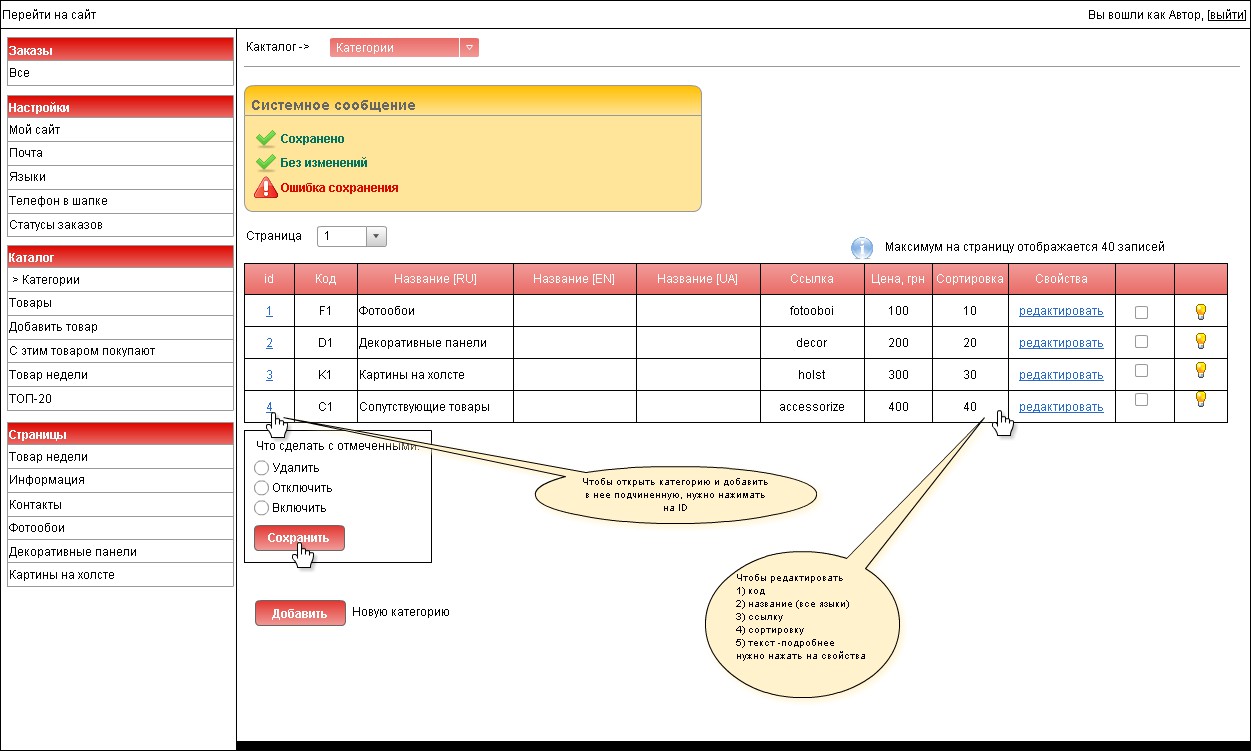Open the Картины на холсте page in the sidebar
1251x751 pixels.
(x=120, y=575)
